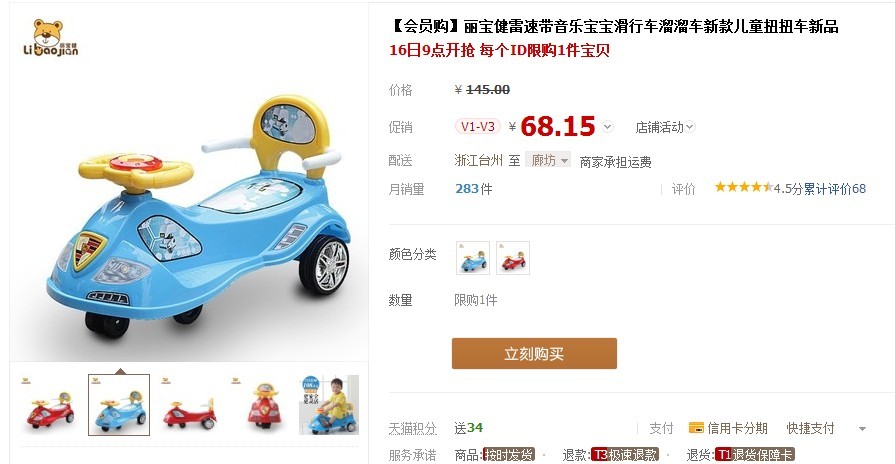Open the 店铺活动 store activity dropdown
This screenshot has height=464, width=895.
click(665, 127)
